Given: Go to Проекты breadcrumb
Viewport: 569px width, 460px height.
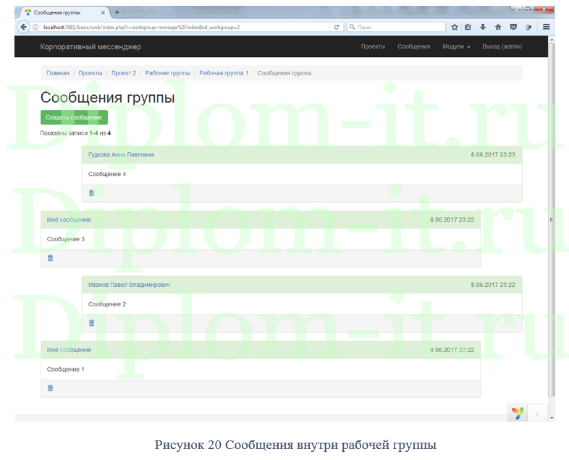Looking at the screenshot, I should pos(90,73).
